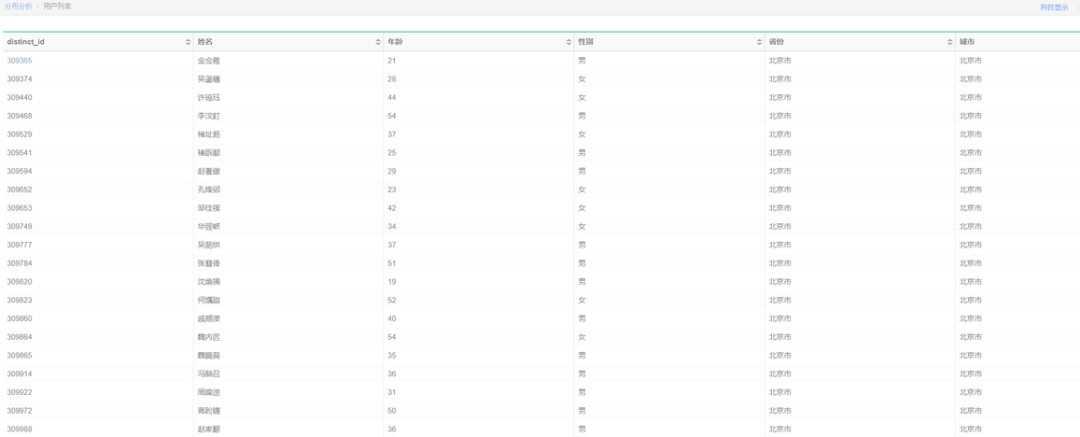
Task: Click id cell 309865
Action: click(x=19, y=356)
